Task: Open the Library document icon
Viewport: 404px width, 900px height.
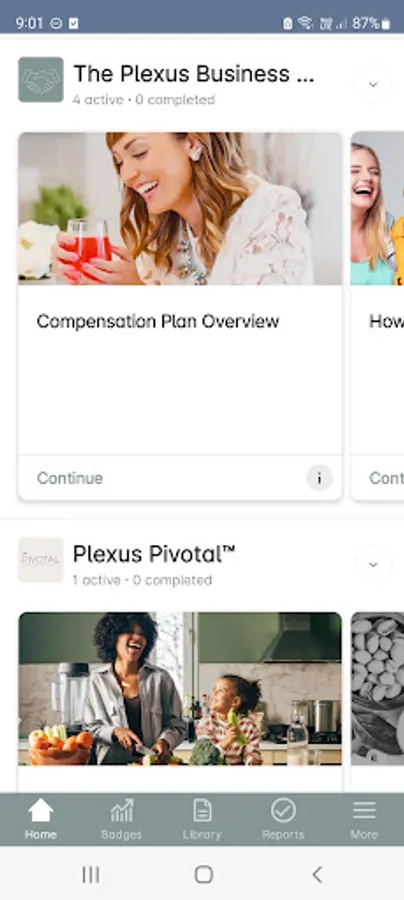Action: click(x=202, y=810)
